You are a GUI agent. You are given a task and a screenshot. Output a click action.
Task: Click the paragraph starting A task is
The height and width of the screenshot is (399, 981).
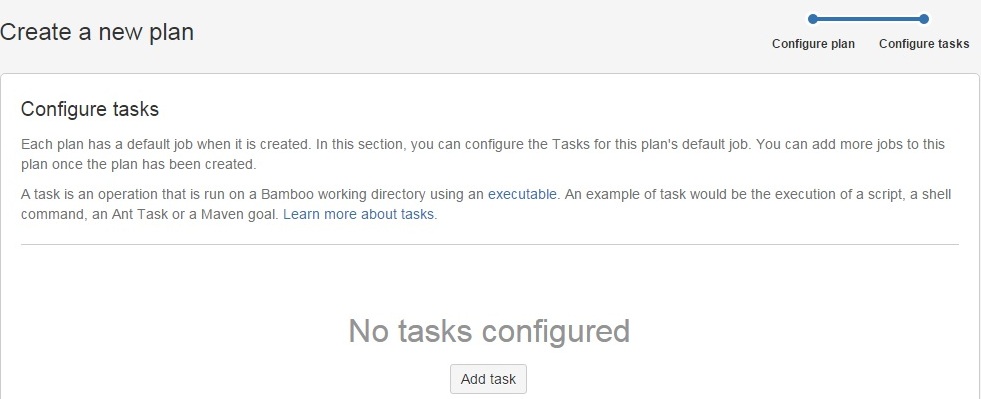coord(485,205)
